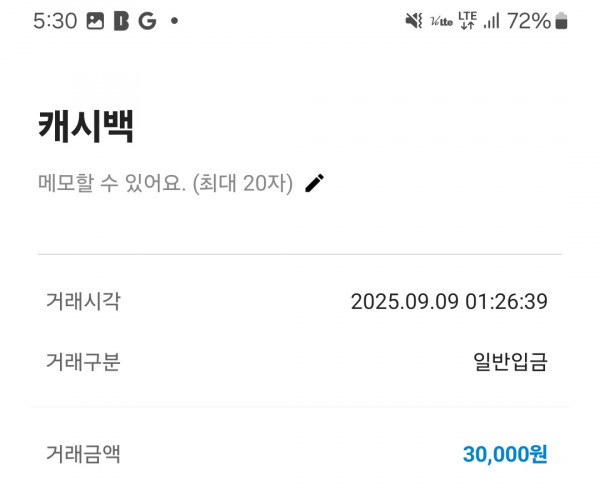This screenshot has height=490, width=600.
Task: Tap the 72% battery percentage text
Action: [x=529, y=21]
